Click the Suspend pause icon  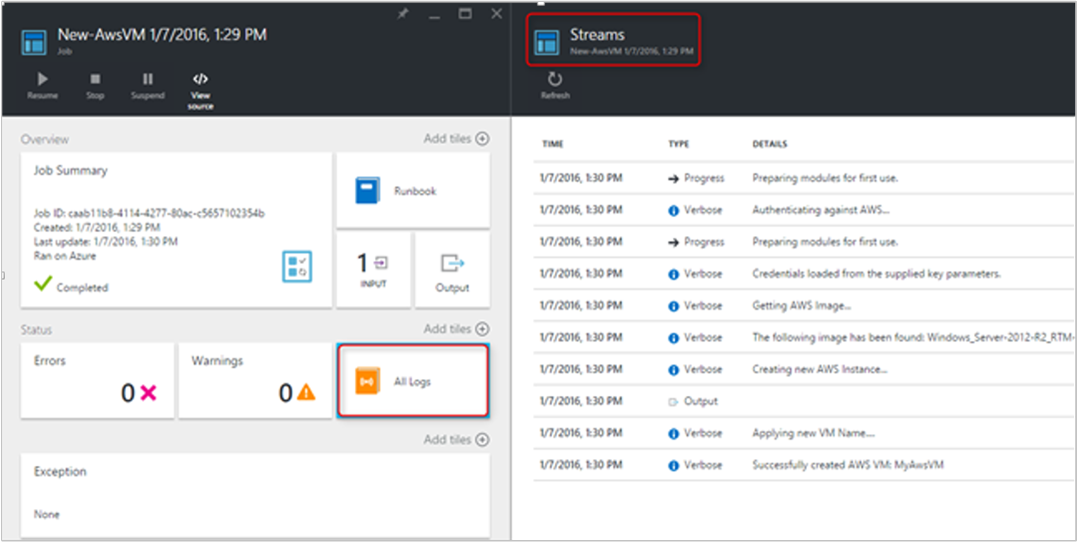[148, 79]
